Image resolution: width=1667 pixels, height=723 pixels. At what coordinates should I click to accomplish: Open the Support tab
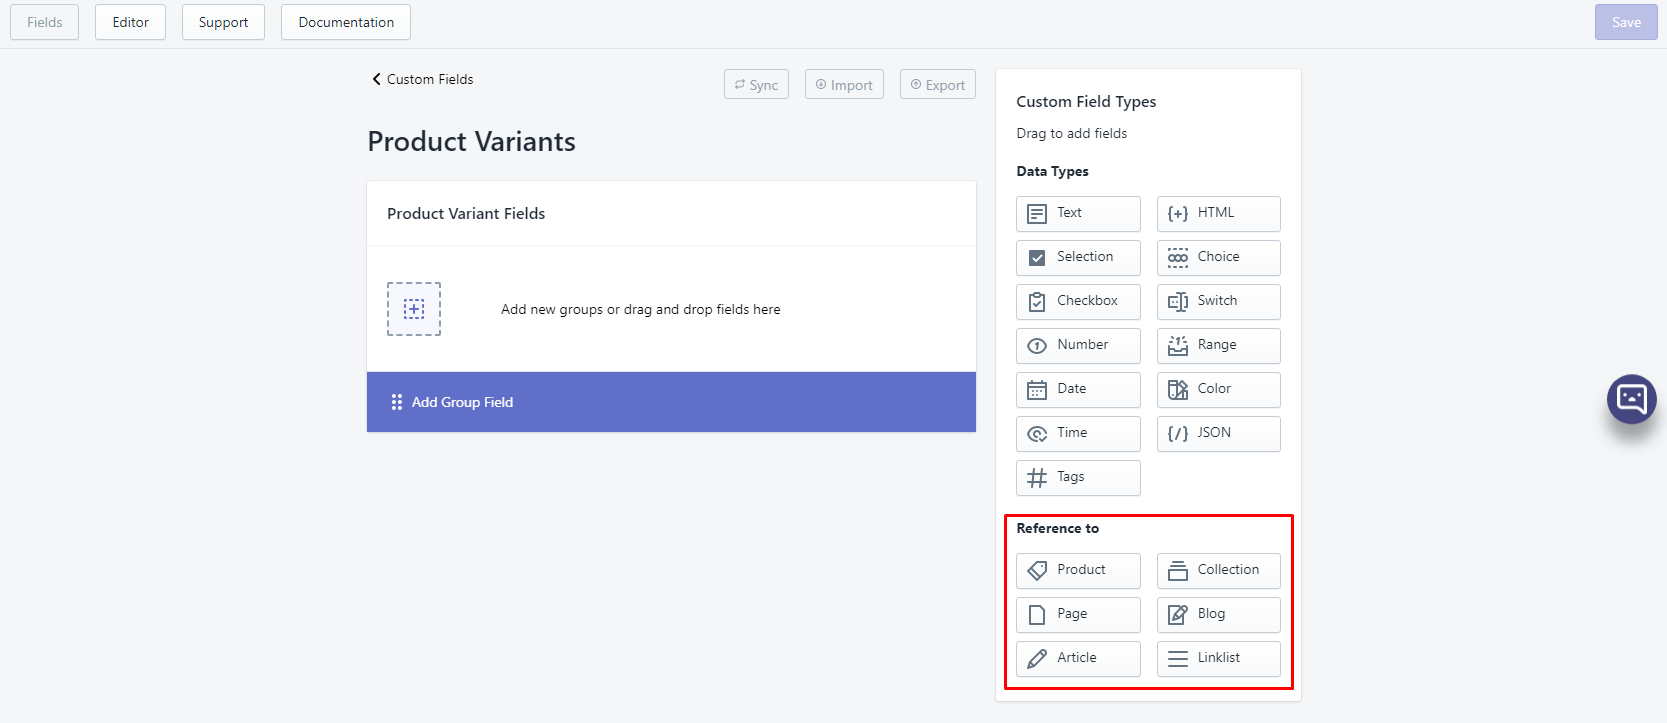(x=223, y=22)
